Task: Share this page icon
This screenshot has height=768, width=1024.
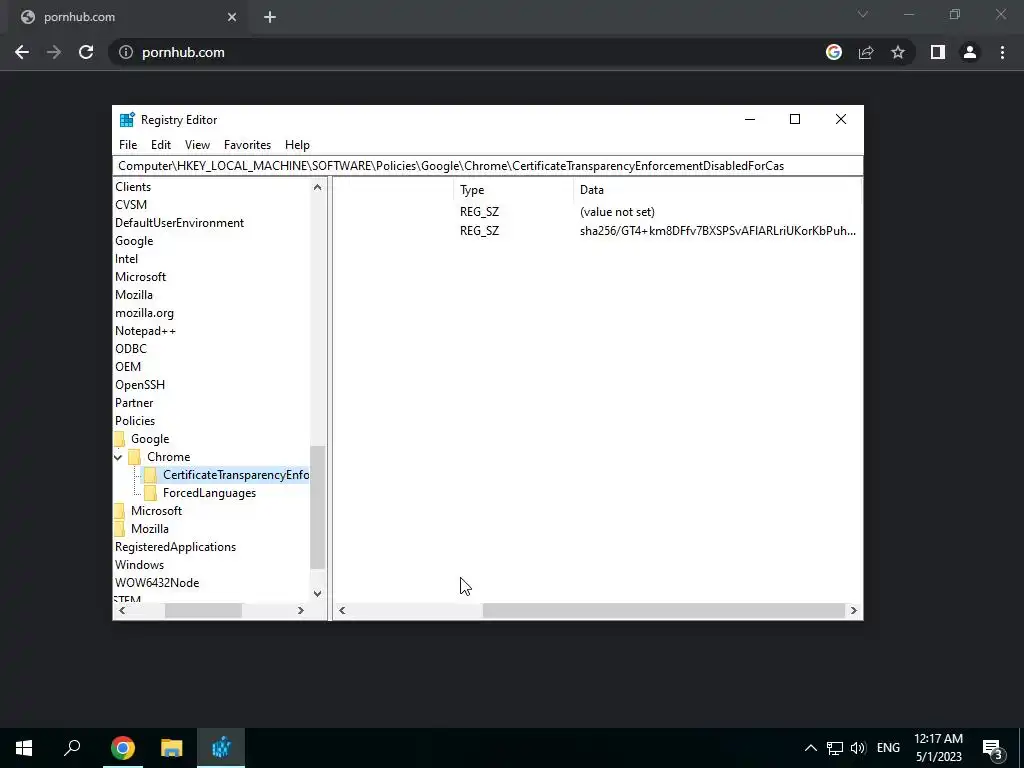Action: pos(866,52)
